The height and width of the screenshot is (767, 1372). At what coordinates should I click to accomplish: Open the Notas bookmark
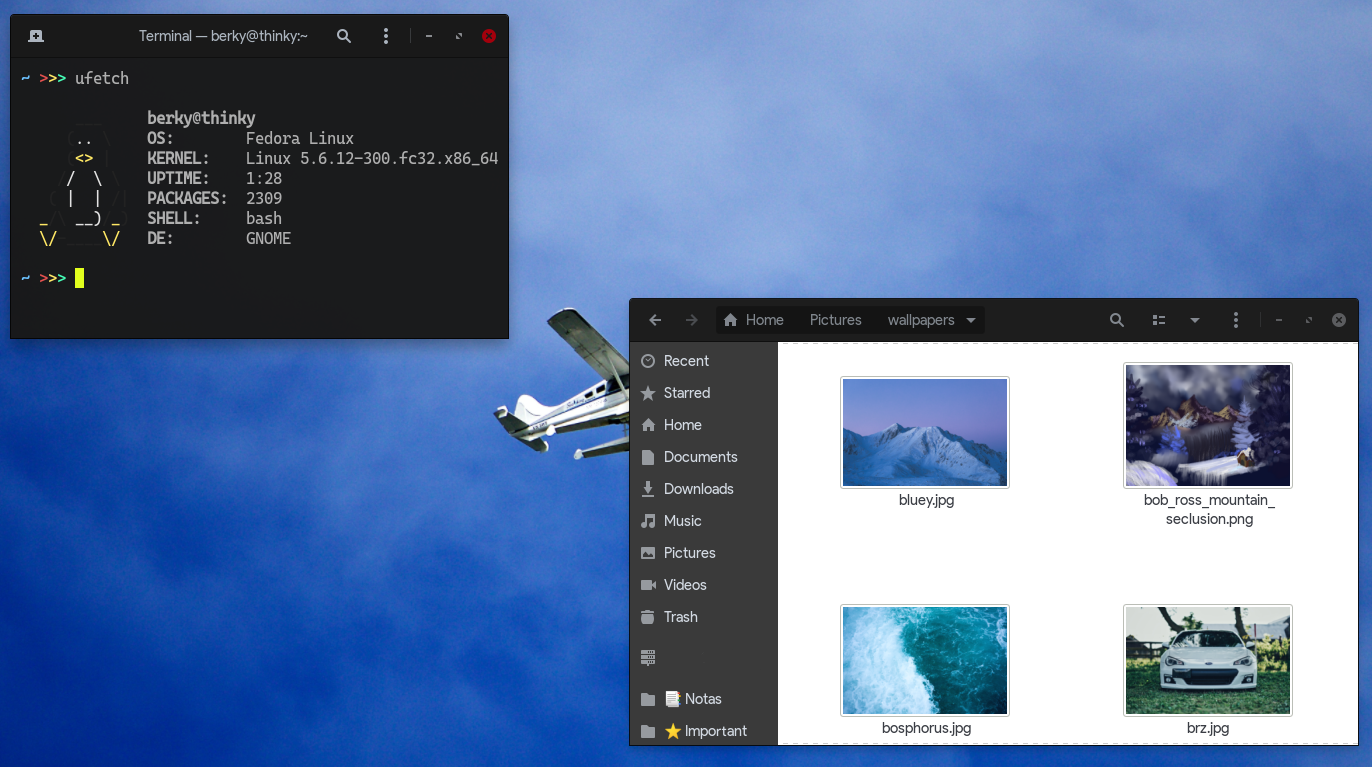[x=704, y=699]
